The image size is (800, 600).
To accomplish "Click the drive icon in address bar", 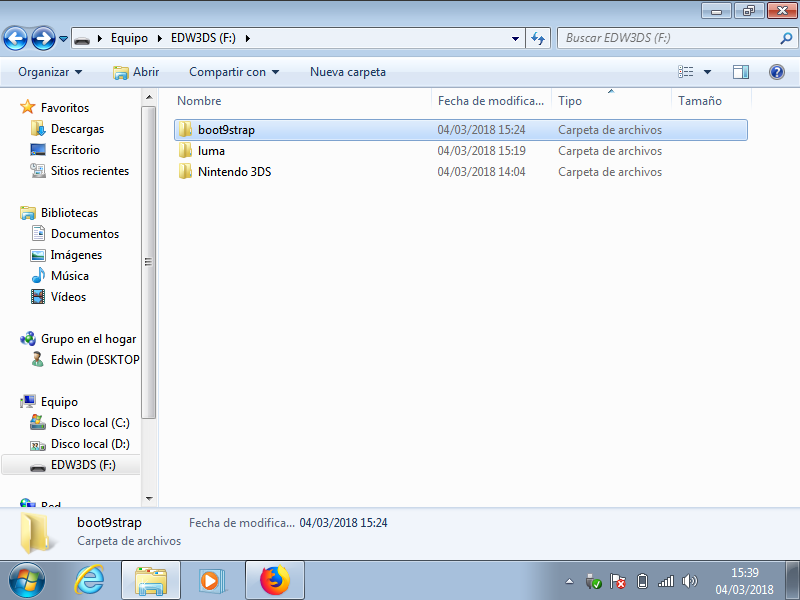I will pos(82,39).
